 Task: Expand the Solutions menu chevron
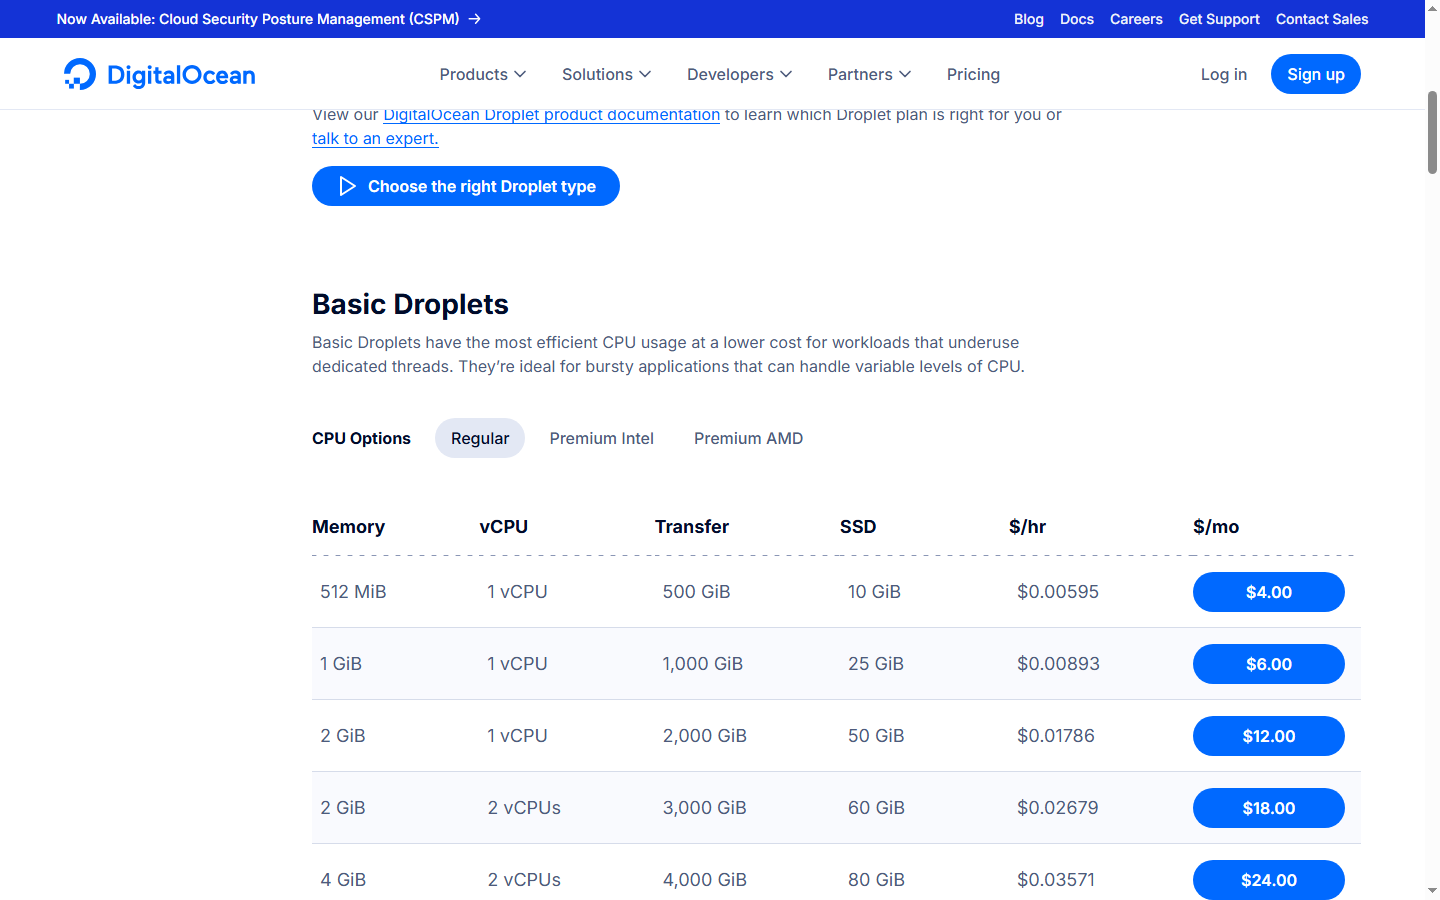645,74
